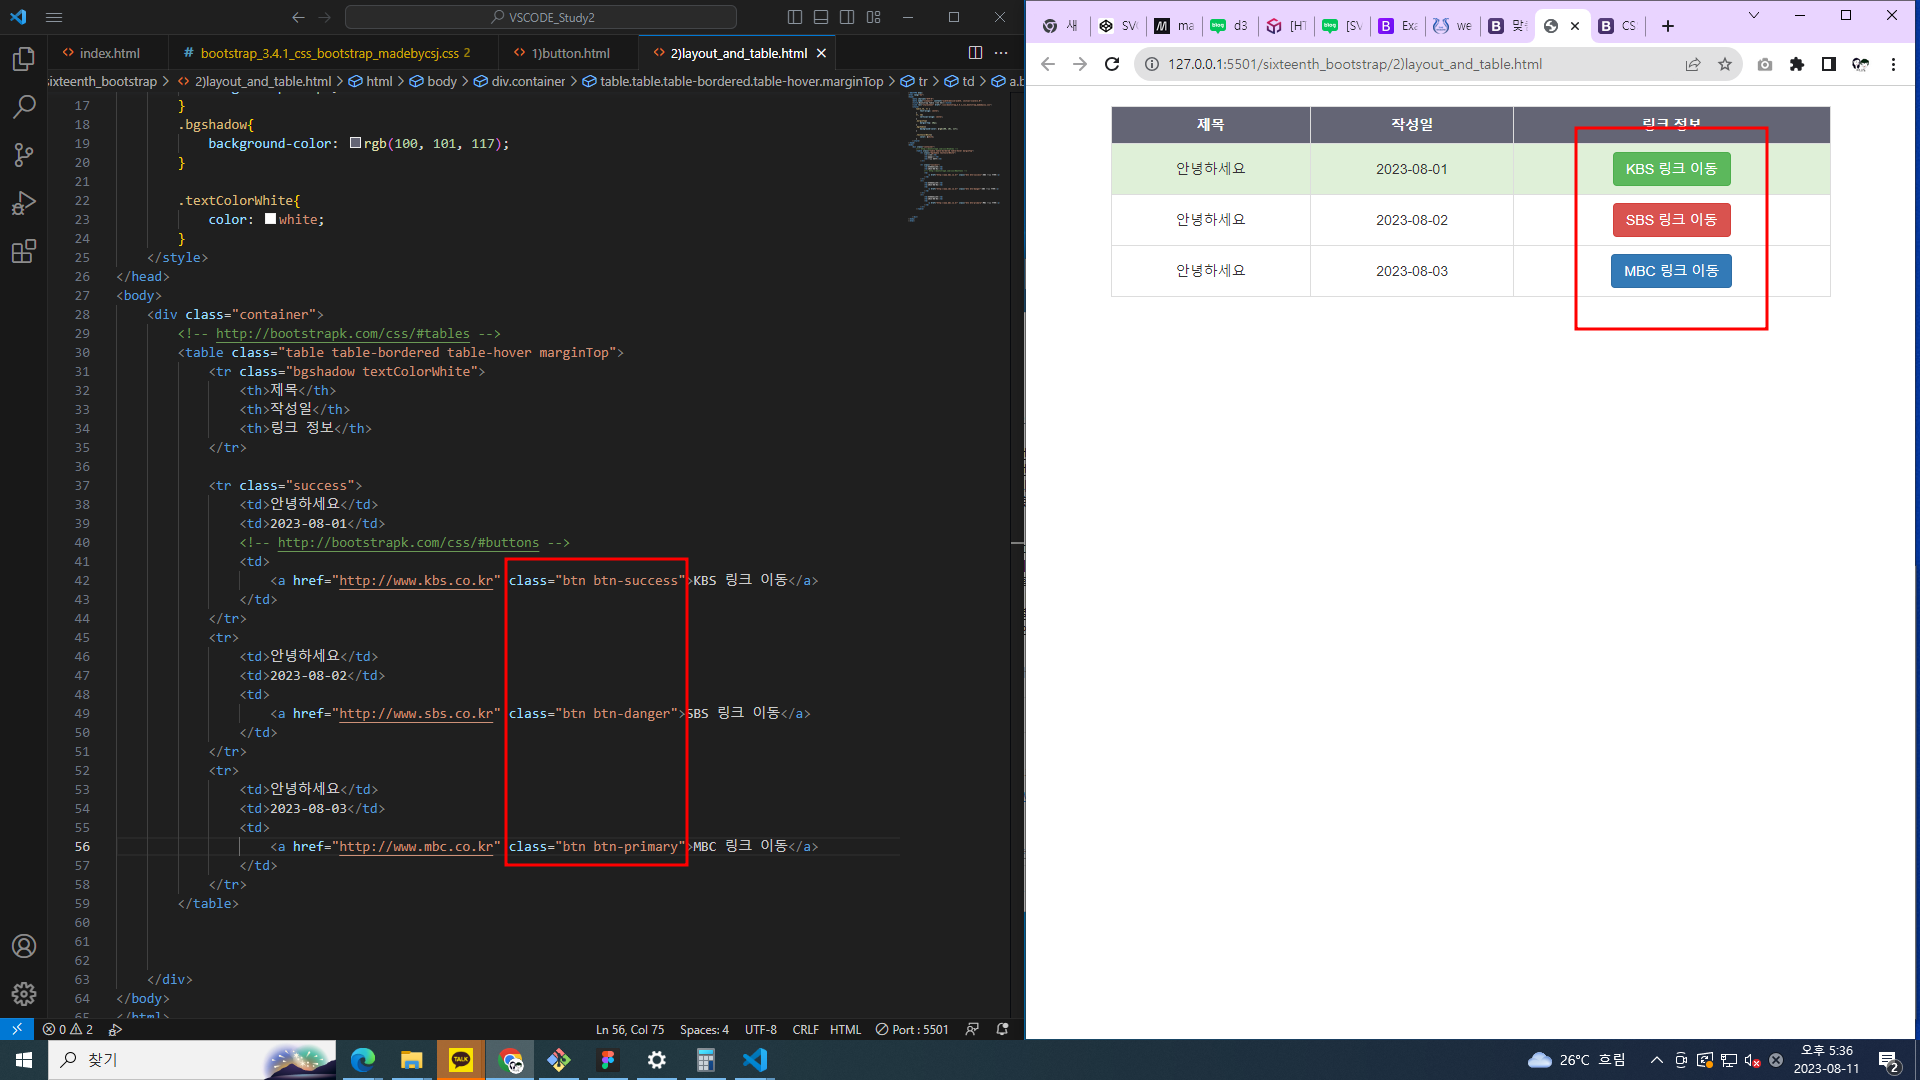This screenshot has height=1080, width=1920.
Task: Open Run and Debug view
Action: tap(24, 203)
